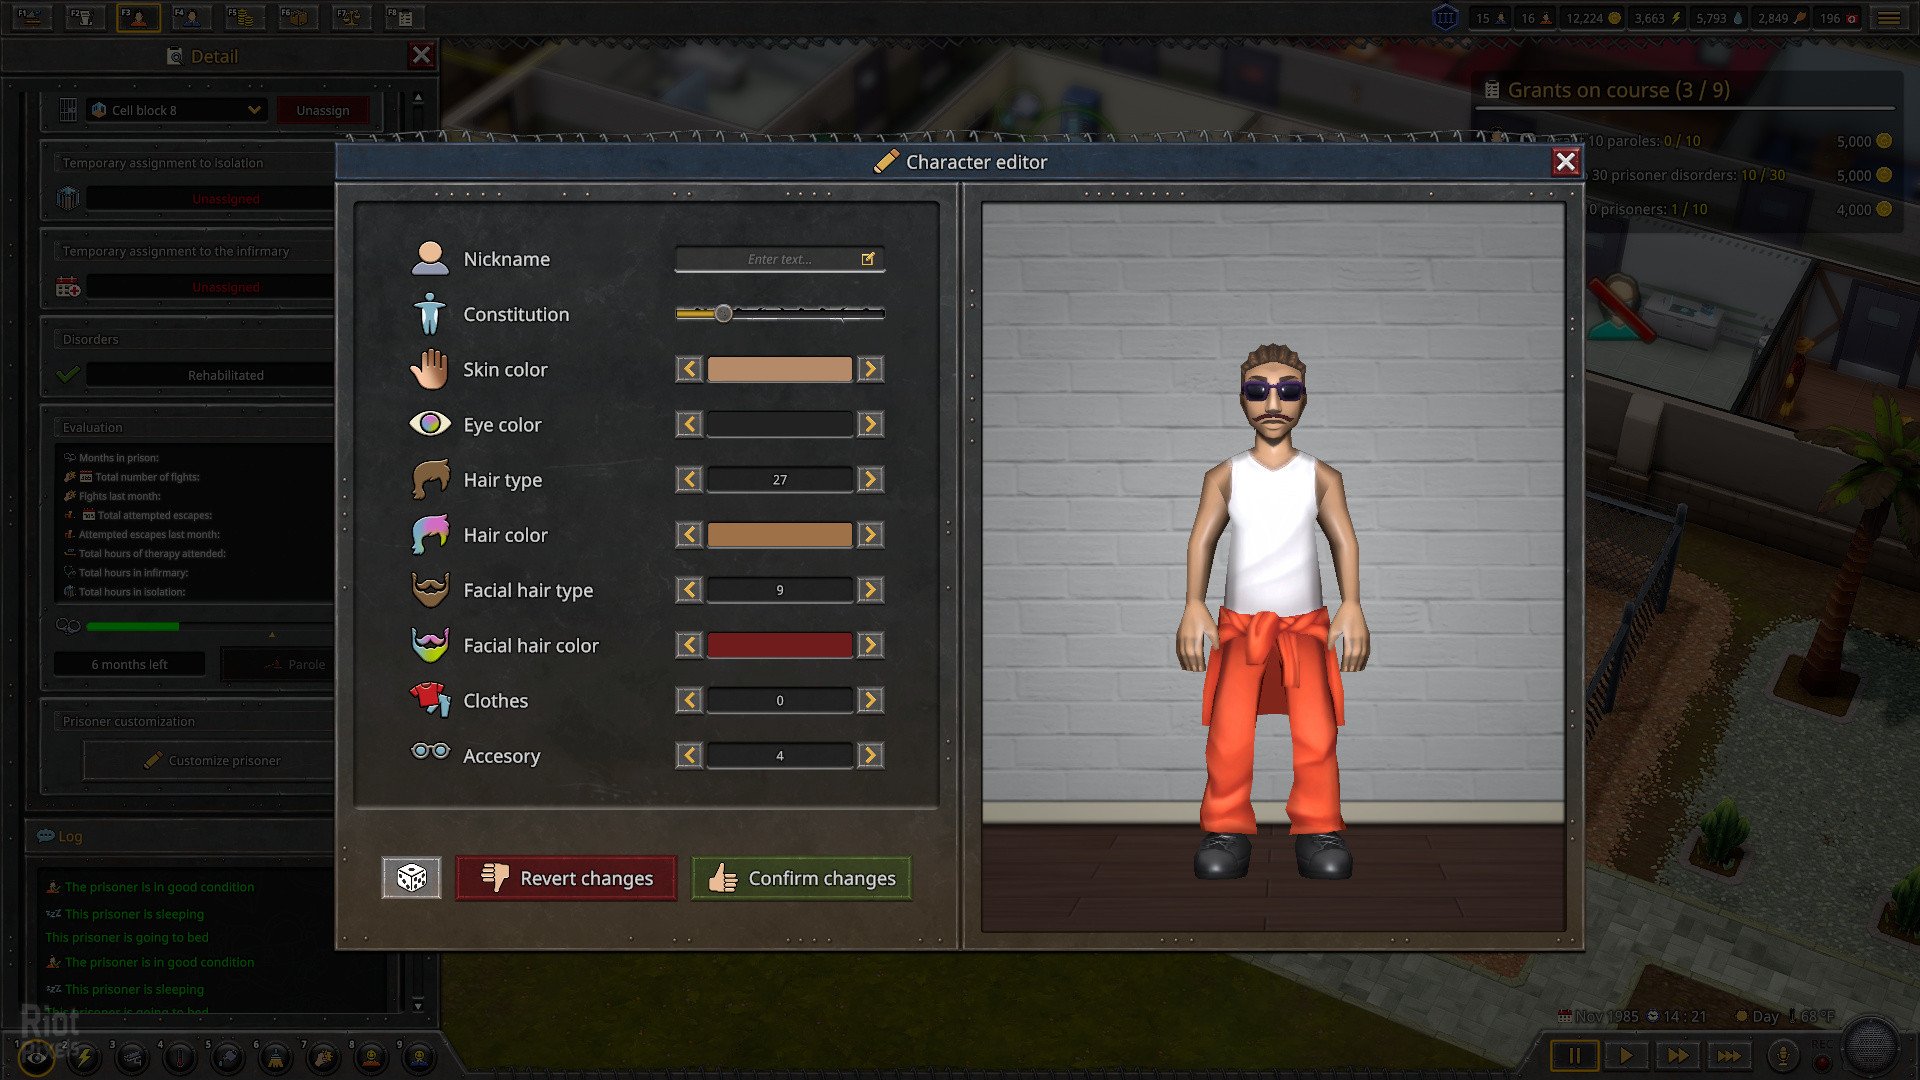Click the red facial hair color swatch
Viewport: 1920px width, 1080px height.
[x=779, y=646]
